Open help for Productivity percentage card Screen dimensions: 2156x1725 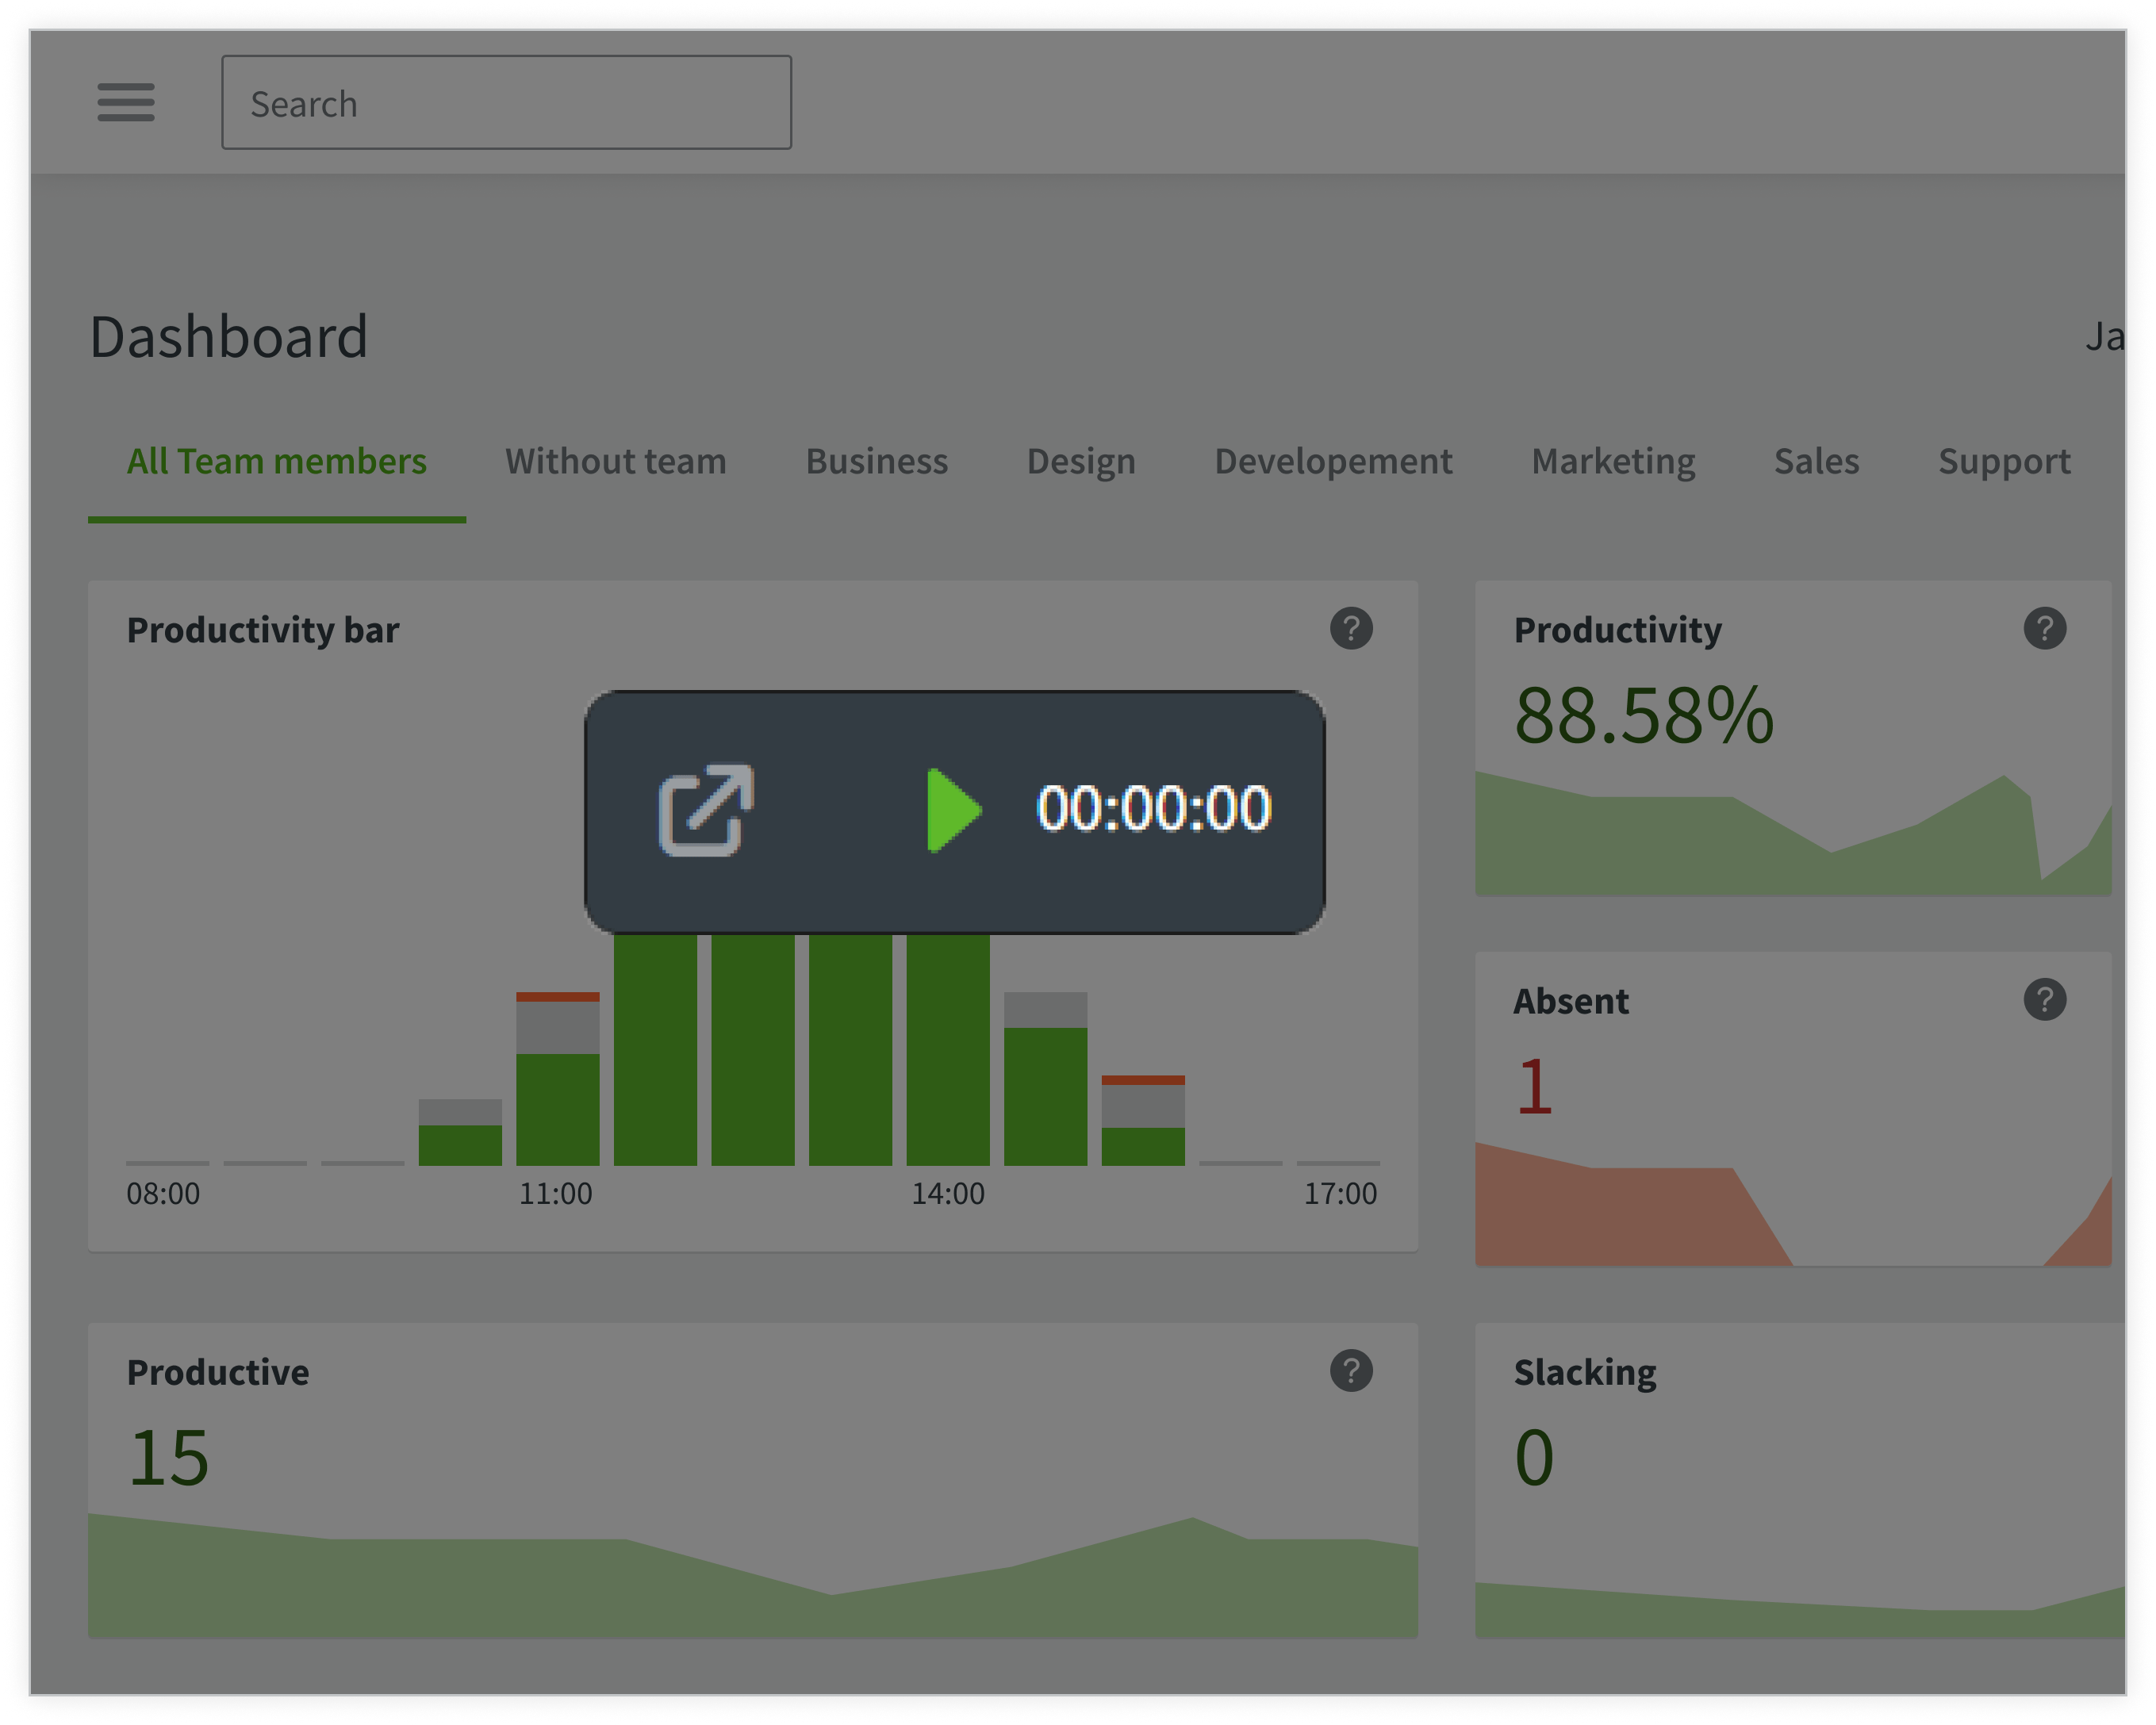pyautogui.click(x=2044, y=629)
